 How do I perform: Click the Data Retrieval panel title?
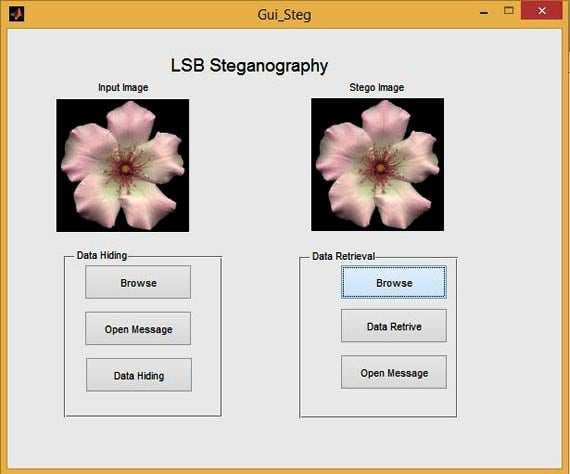point(344,256)
